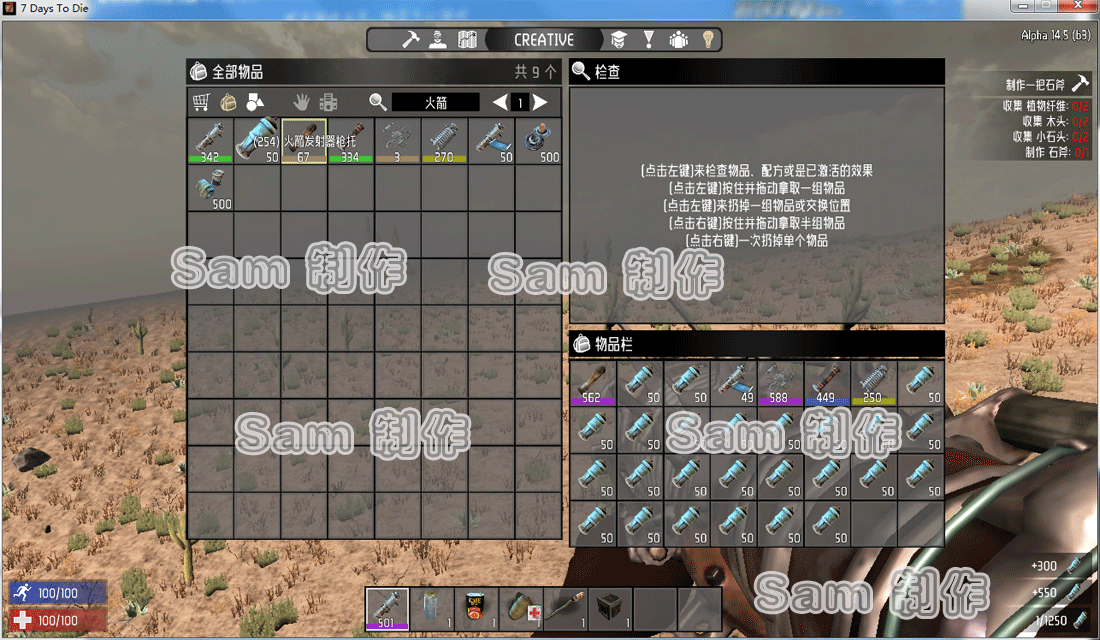Click the 7 Days To Die window title
This screenshot has height=640, width=1100.
coord(54,8)
